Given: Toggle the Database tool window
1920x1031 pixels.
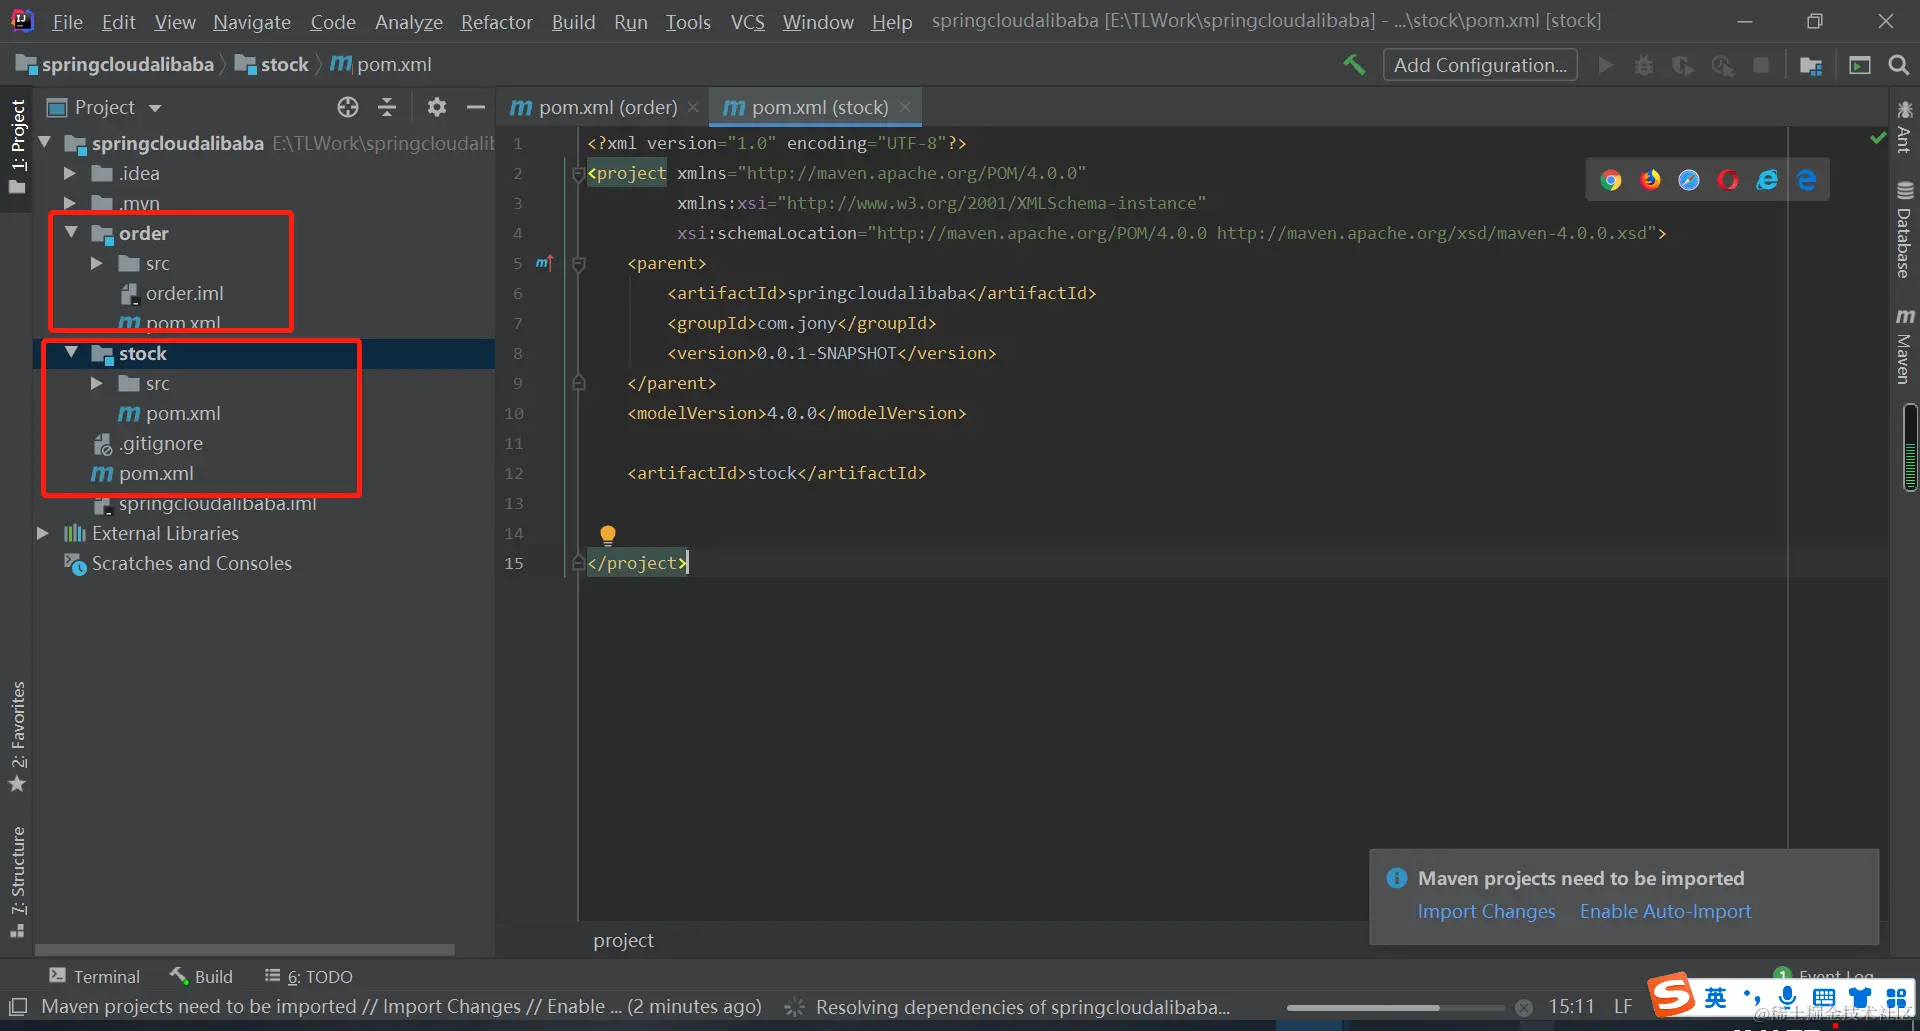Looking at the screenshot, I should click(1905, 230).
